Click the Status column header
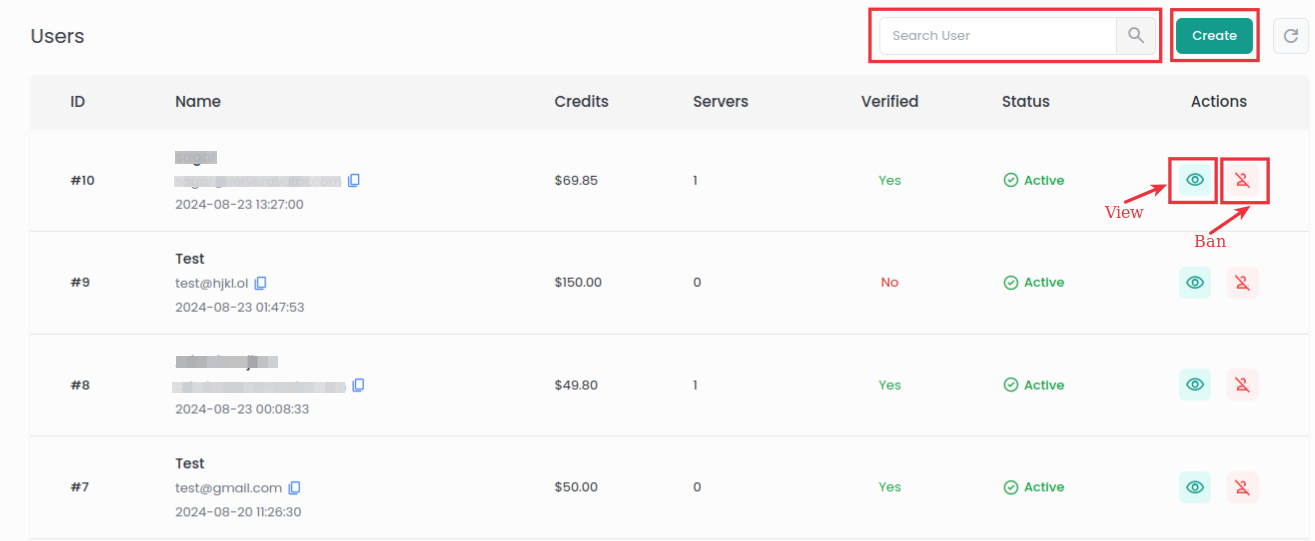This screenshot has height=541, width=1315. pos(1025,101)
